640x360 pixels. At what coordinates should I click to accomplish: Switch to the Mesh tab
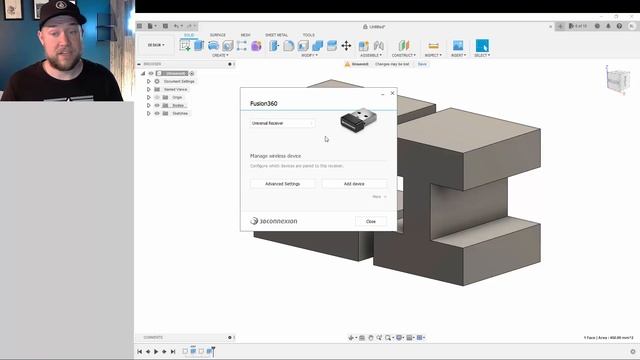[x=245, y=35]
